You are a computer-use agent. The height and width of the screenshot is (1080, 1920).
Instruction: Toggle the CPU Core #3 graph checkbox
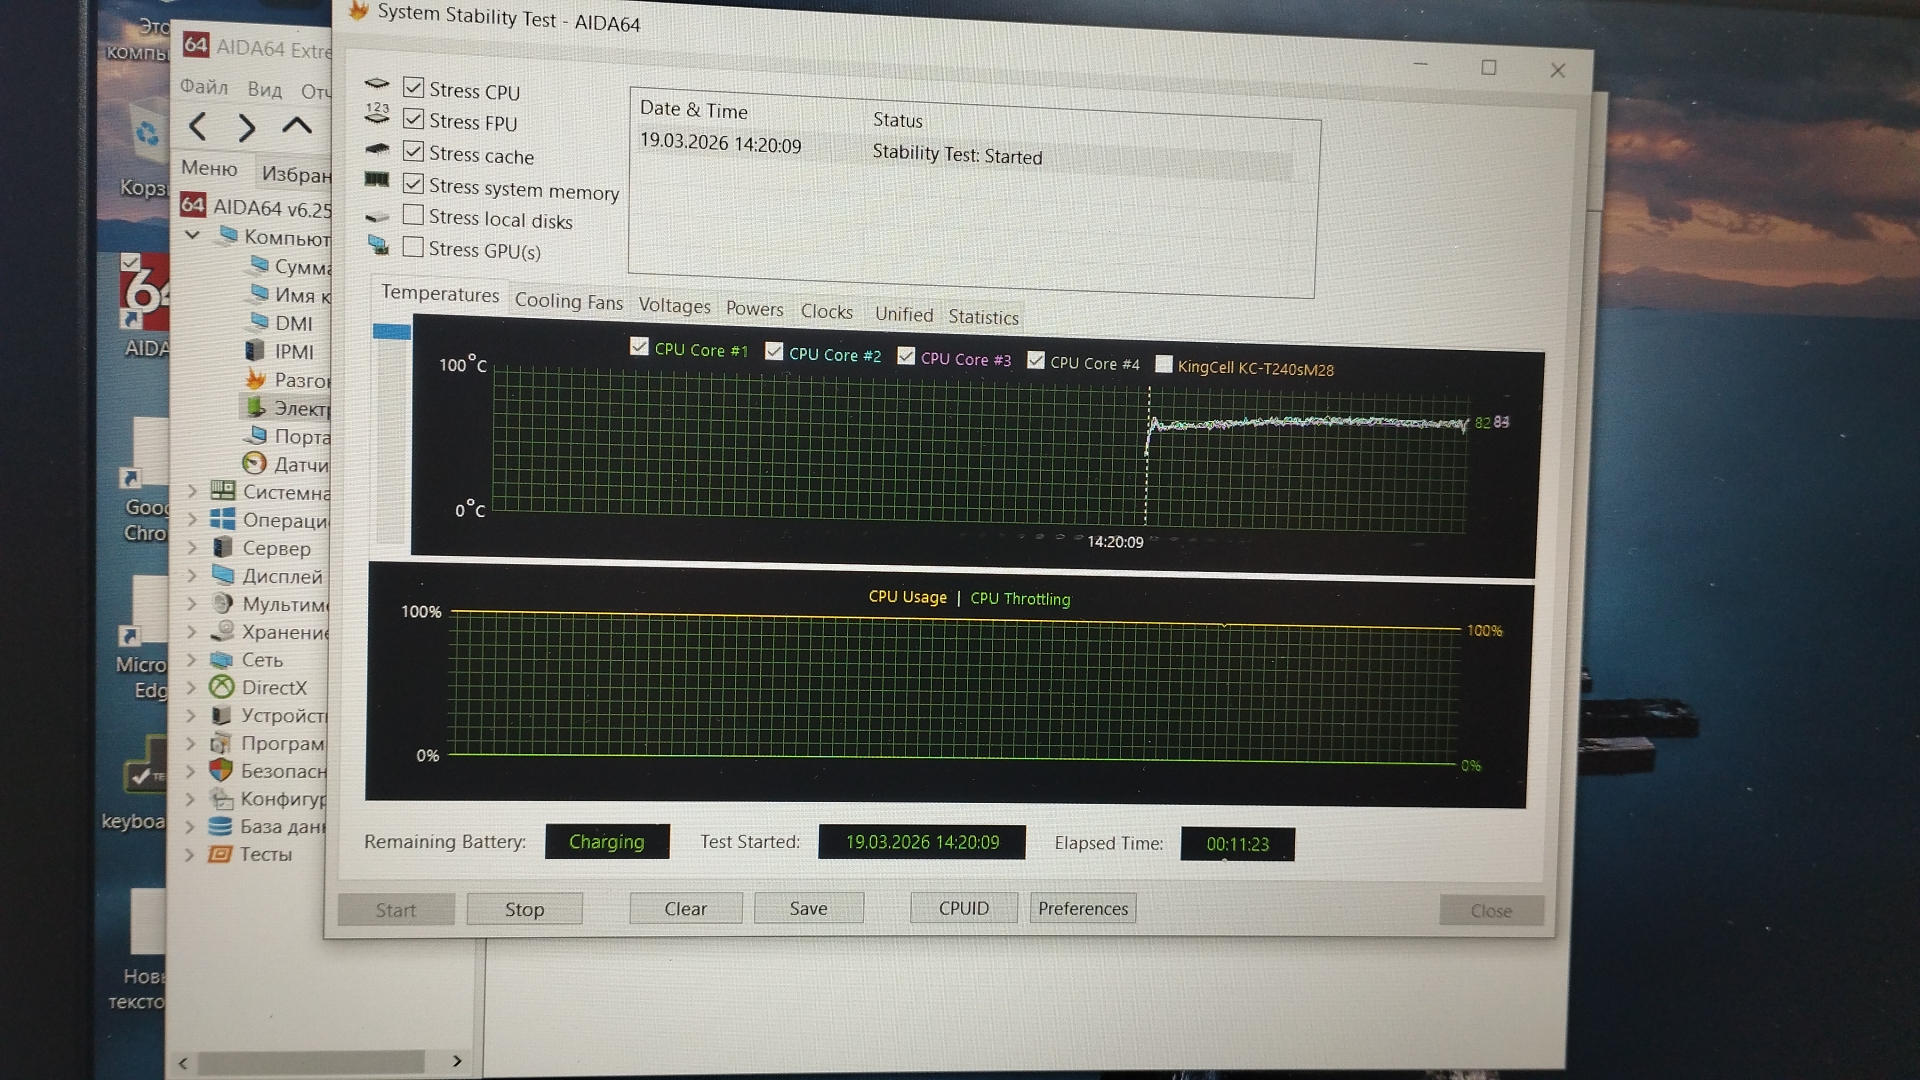pos(906,356)
